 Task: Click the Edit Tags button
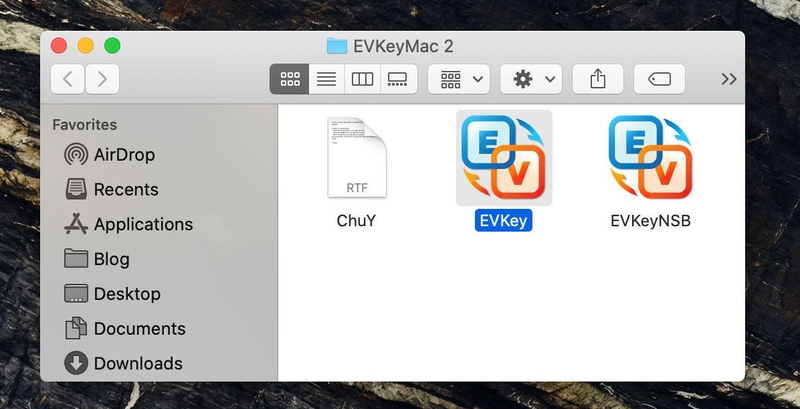pos(659,79)
